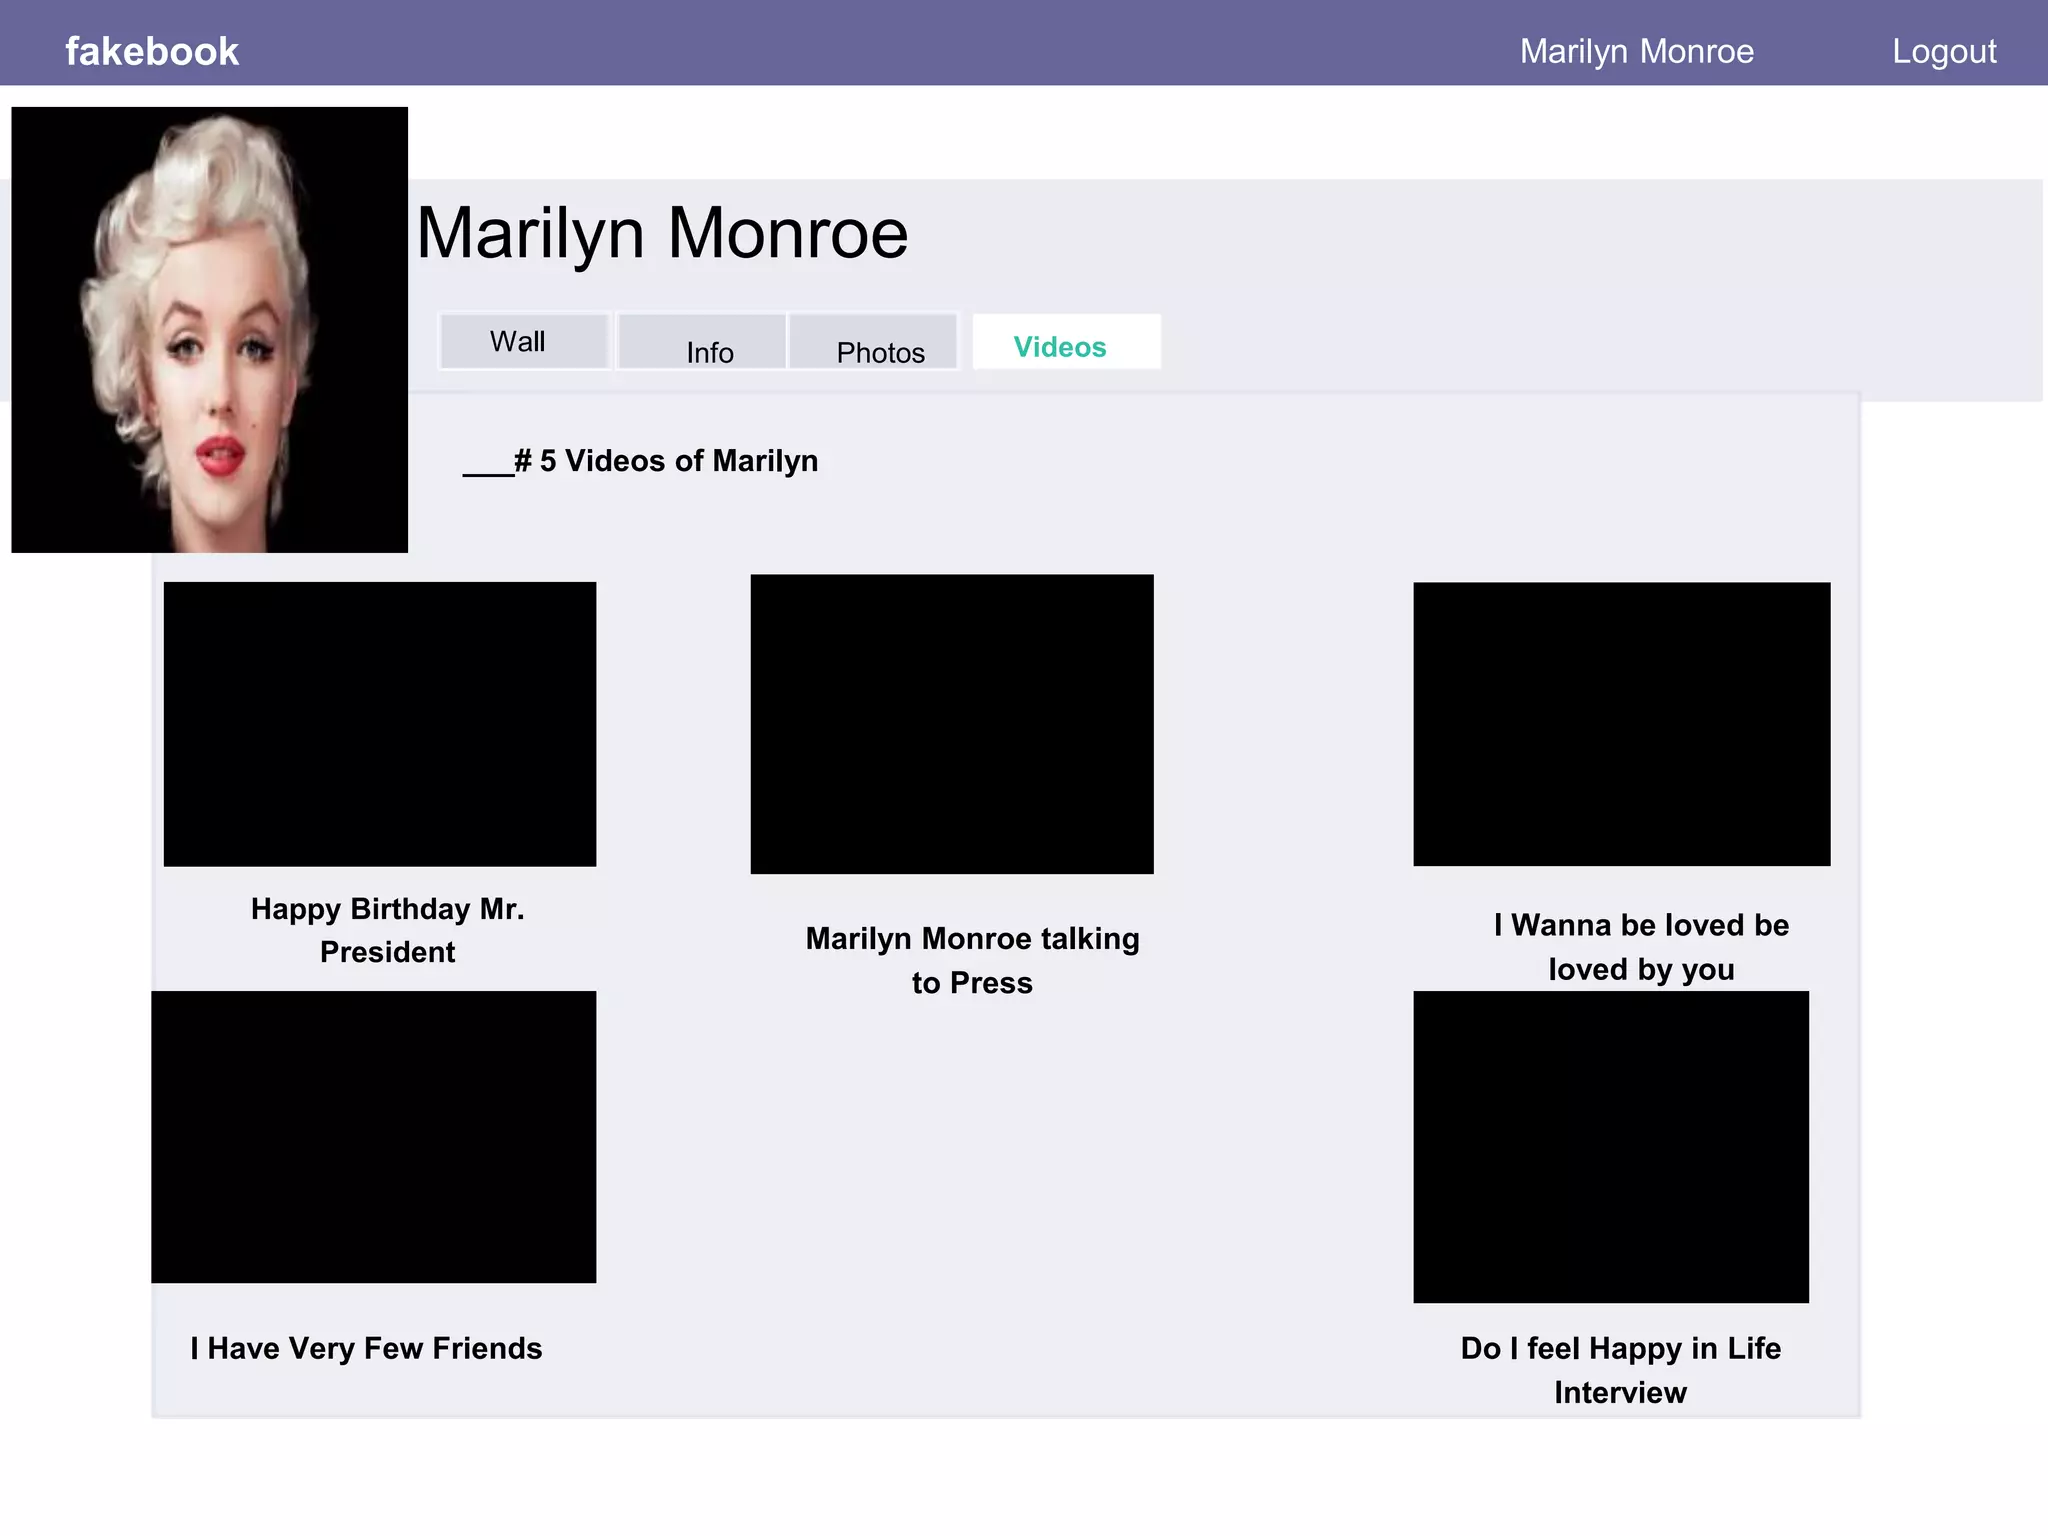Click the Do I feel Happy in Life caption
The image size is (2048, 1536).
click(1621, 1370)
